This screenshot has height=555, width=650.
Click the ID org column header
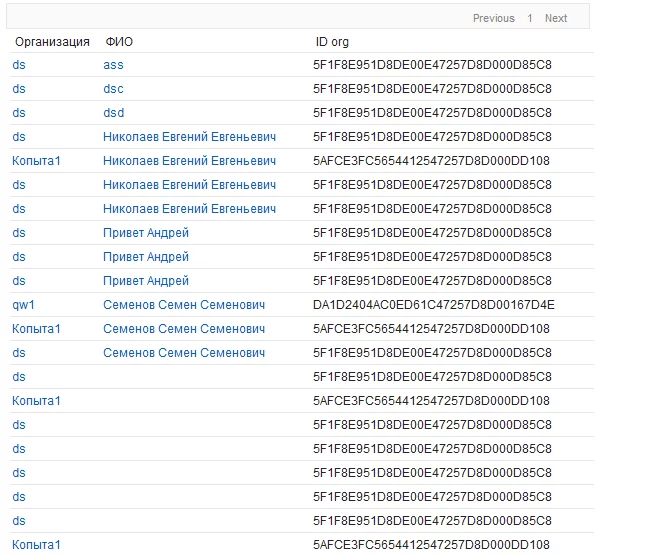coord(335,42)
